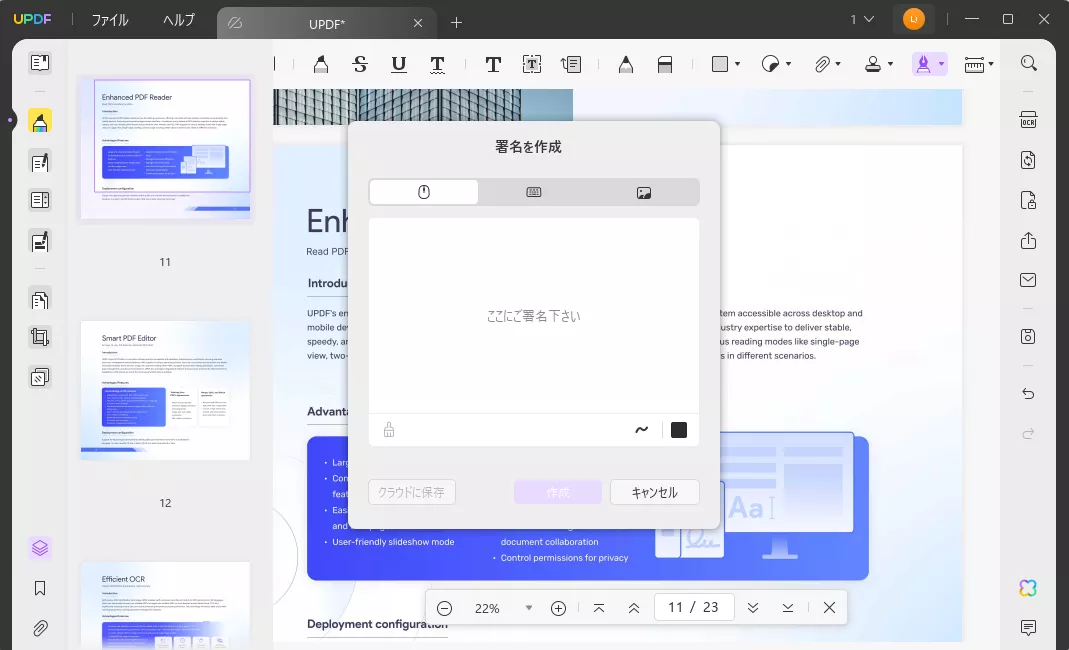Save the document with the save icon
Viewport: 1069px width, 650px height.
click(1028, 336)
